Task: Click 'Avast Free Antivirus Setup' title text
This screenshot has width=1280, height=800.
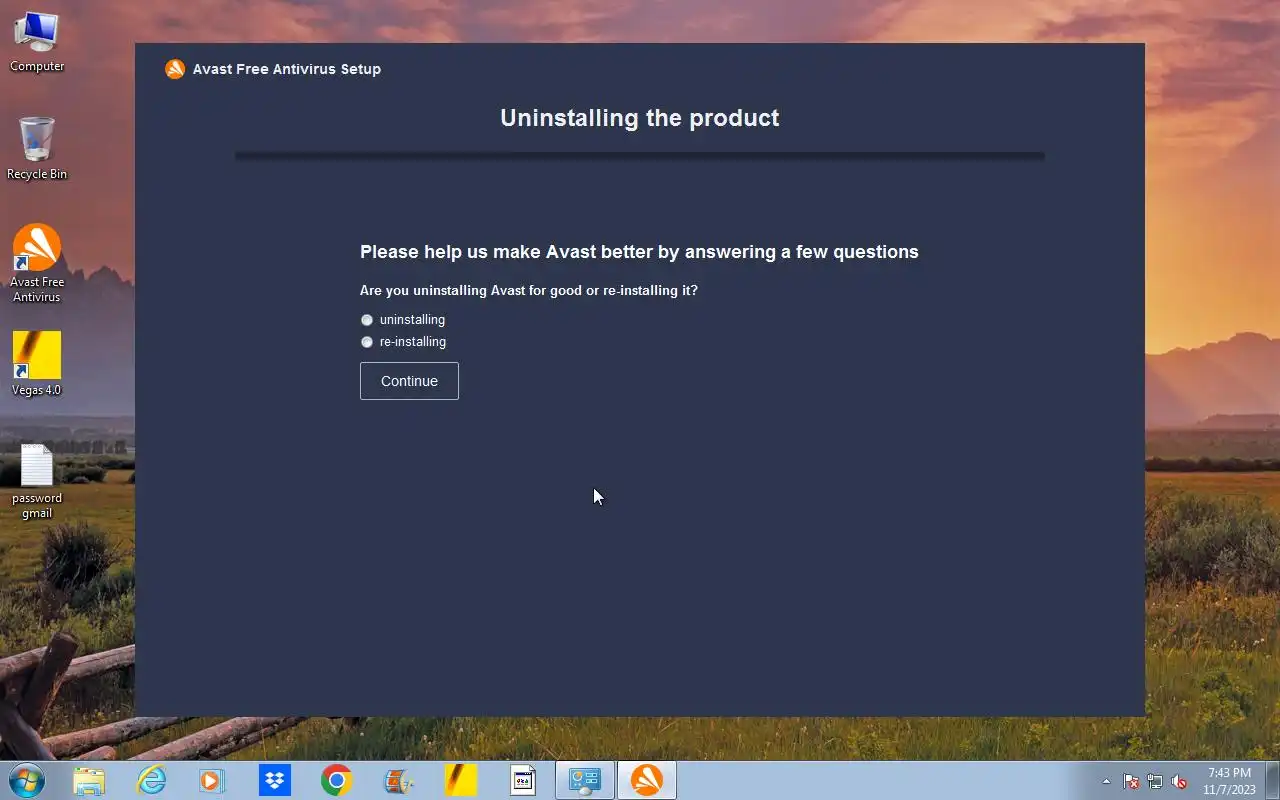Action: [x=287, y=69]
